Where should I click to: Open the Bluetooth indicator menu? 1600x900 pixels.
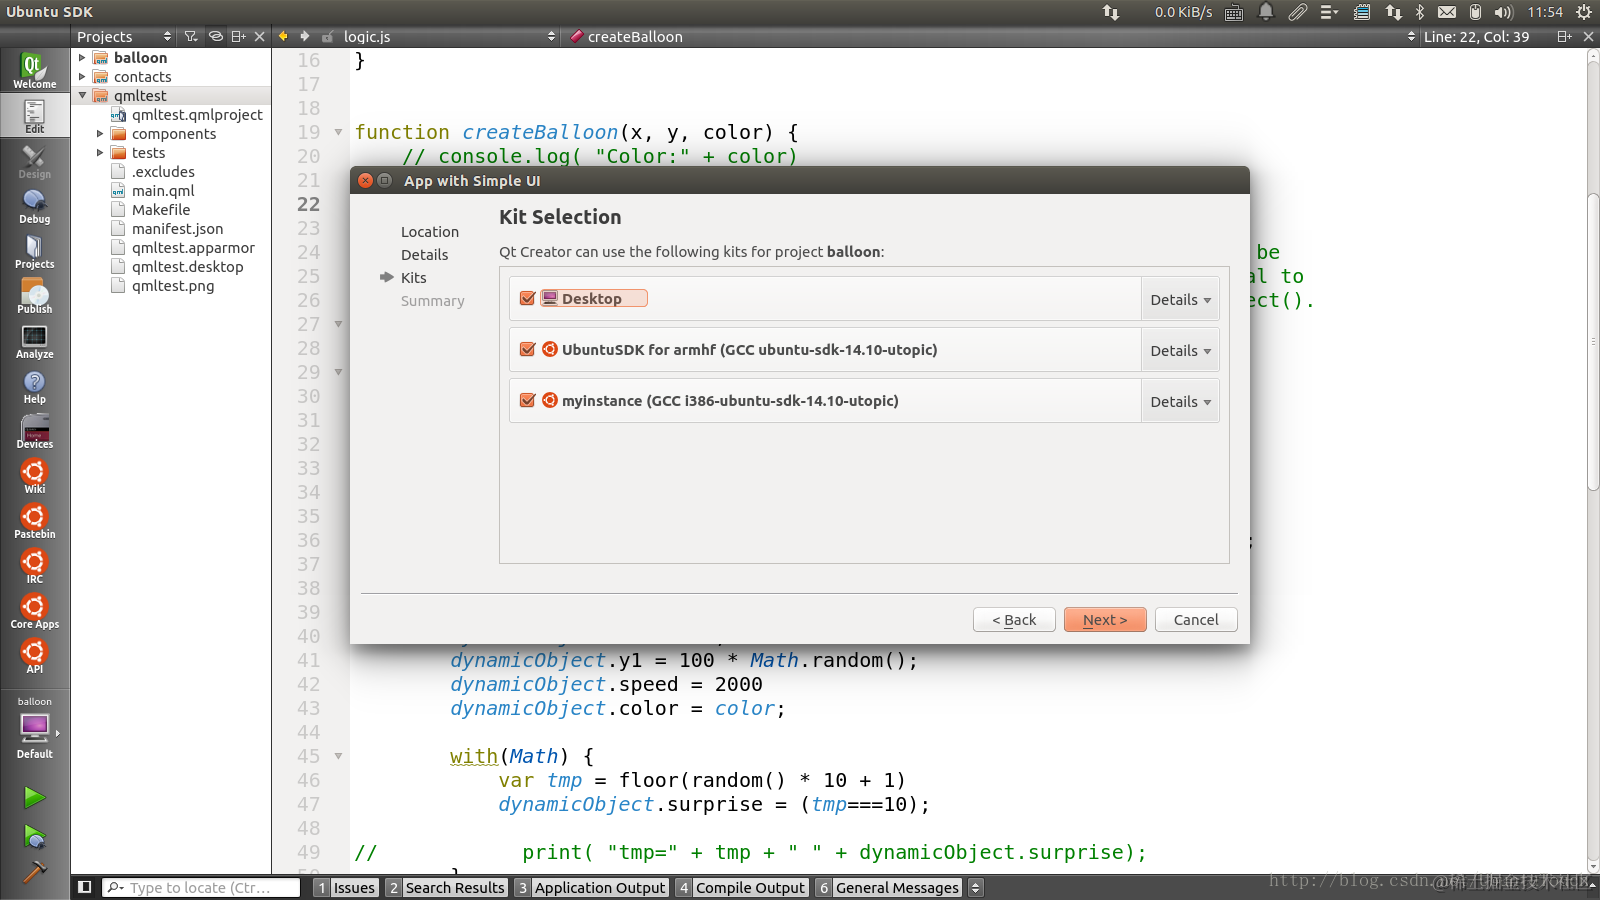[x=1420, y=12]
